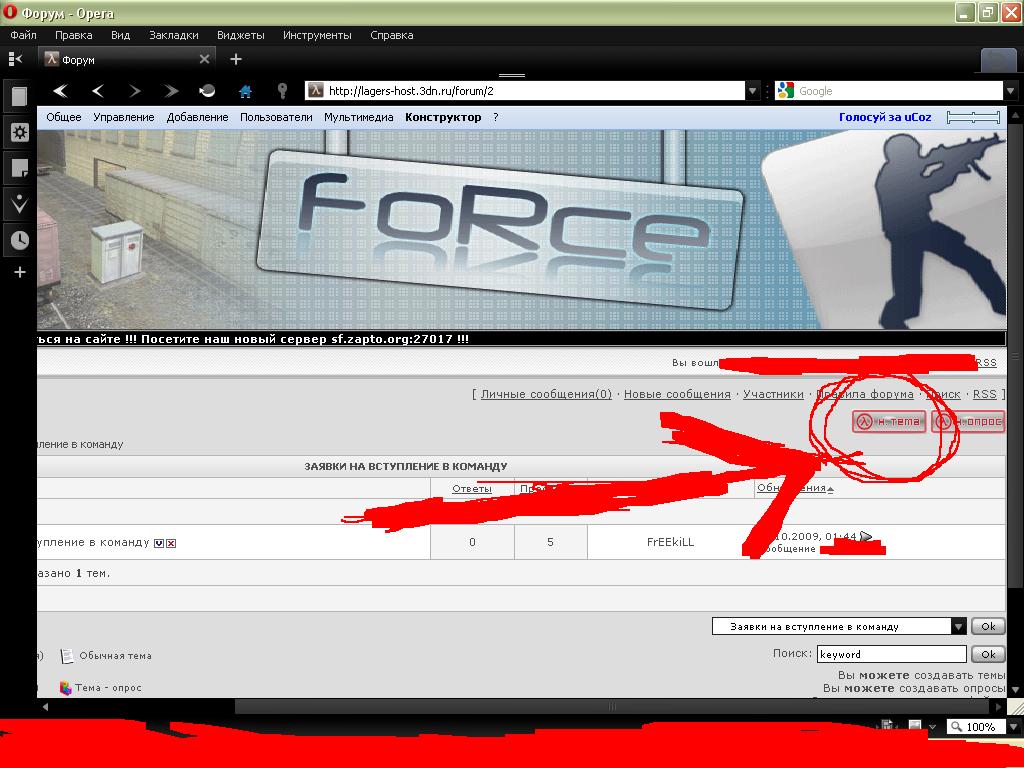Open the Инструменты menu

pos(317,35)
